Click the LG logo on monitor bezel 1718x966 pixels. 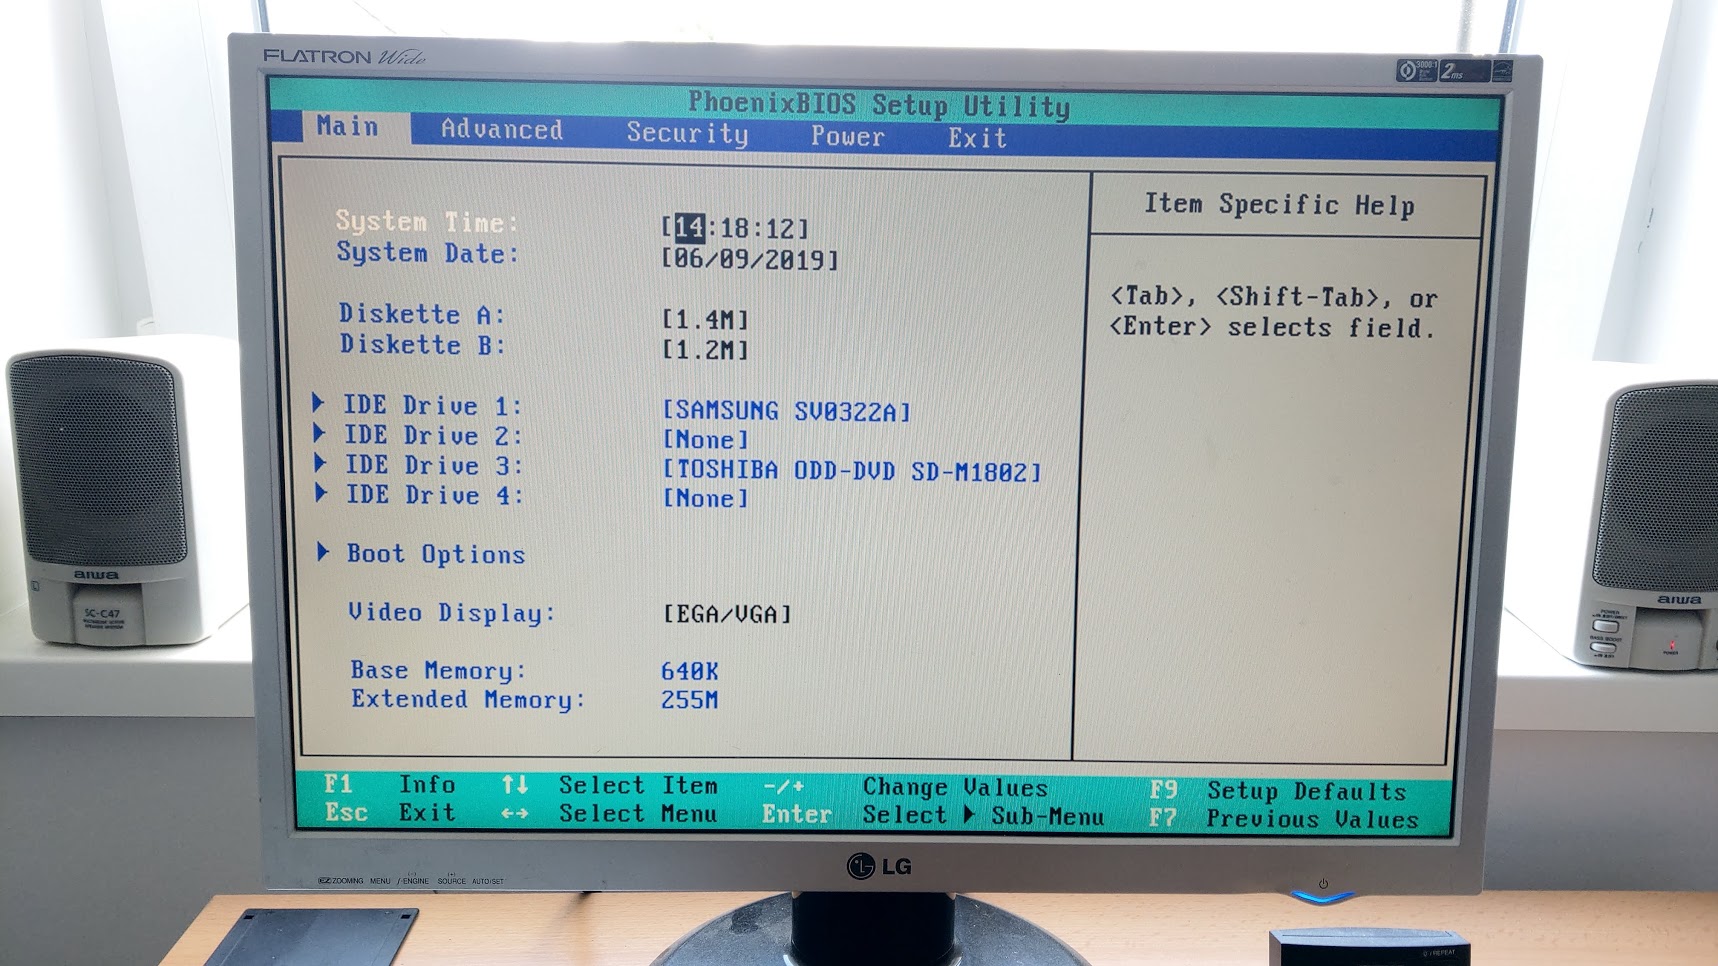tap(879, 866)
